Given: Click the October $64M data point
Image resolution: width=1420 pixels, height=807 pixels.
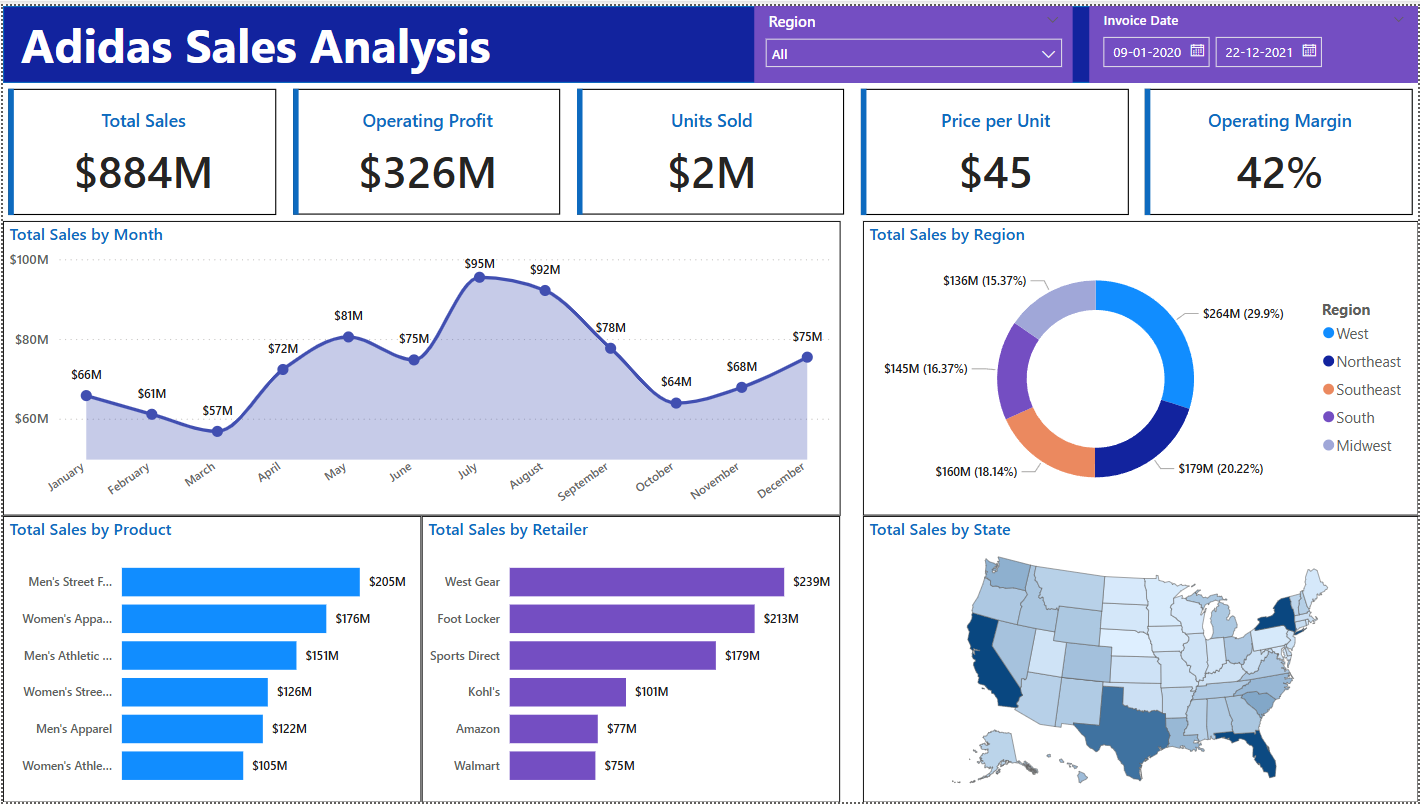Looking at the screenshot, I should tap(676, 403).
